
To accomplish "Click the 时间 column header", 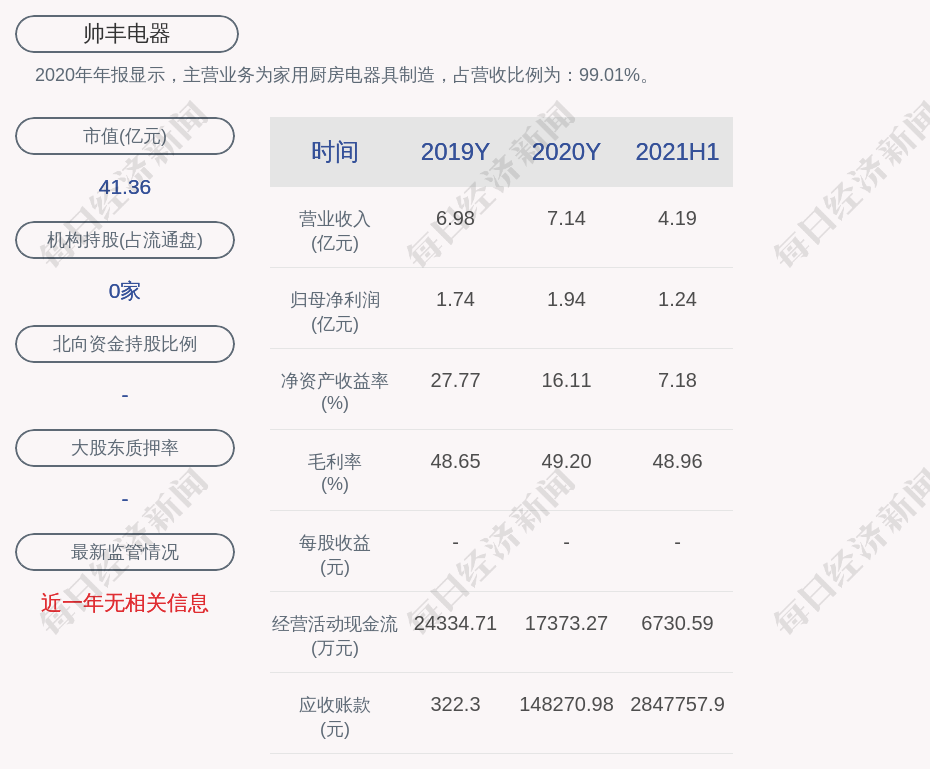I will click(335, 152).
